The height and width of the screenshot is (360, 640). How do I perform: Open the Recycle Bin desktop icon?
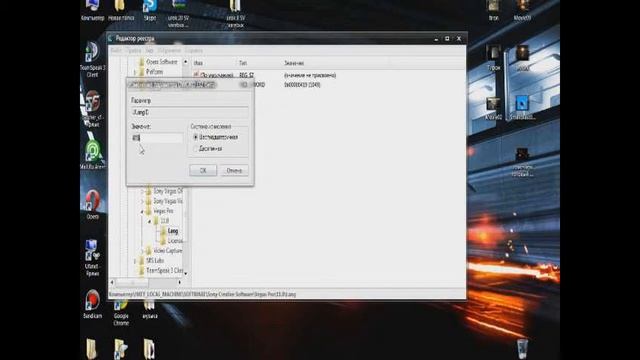click(522, 349)
